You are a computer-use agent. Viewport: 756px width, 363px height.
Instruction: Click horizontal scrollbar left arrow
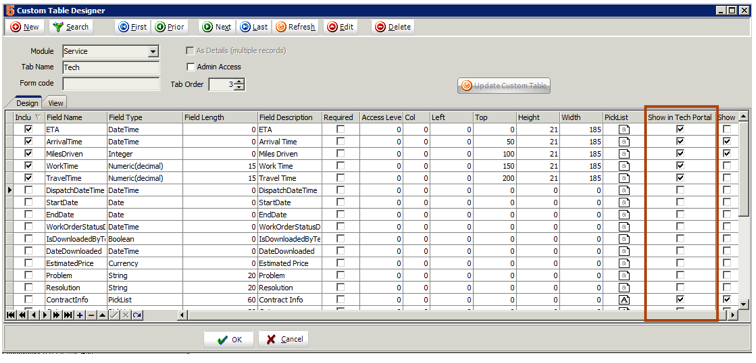(x=183, y=315)
